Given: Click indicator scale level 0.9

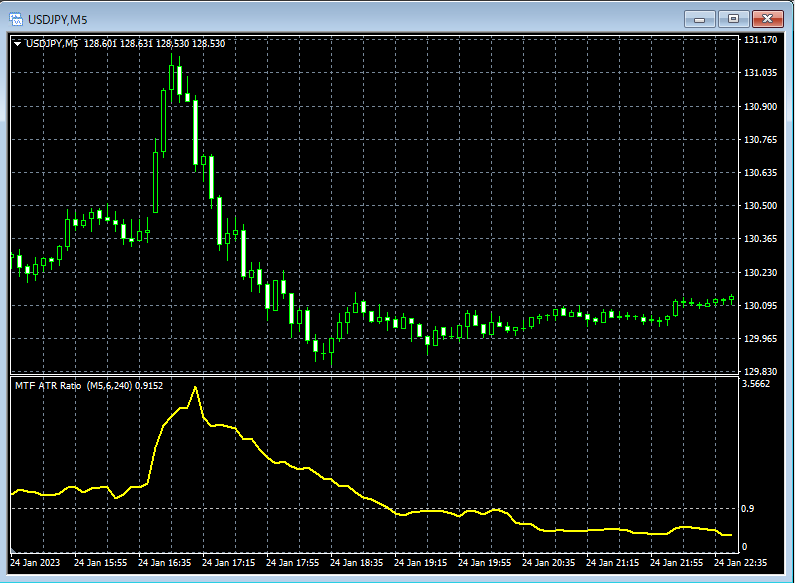Looking at the screenshot, I should coord(748,508).
